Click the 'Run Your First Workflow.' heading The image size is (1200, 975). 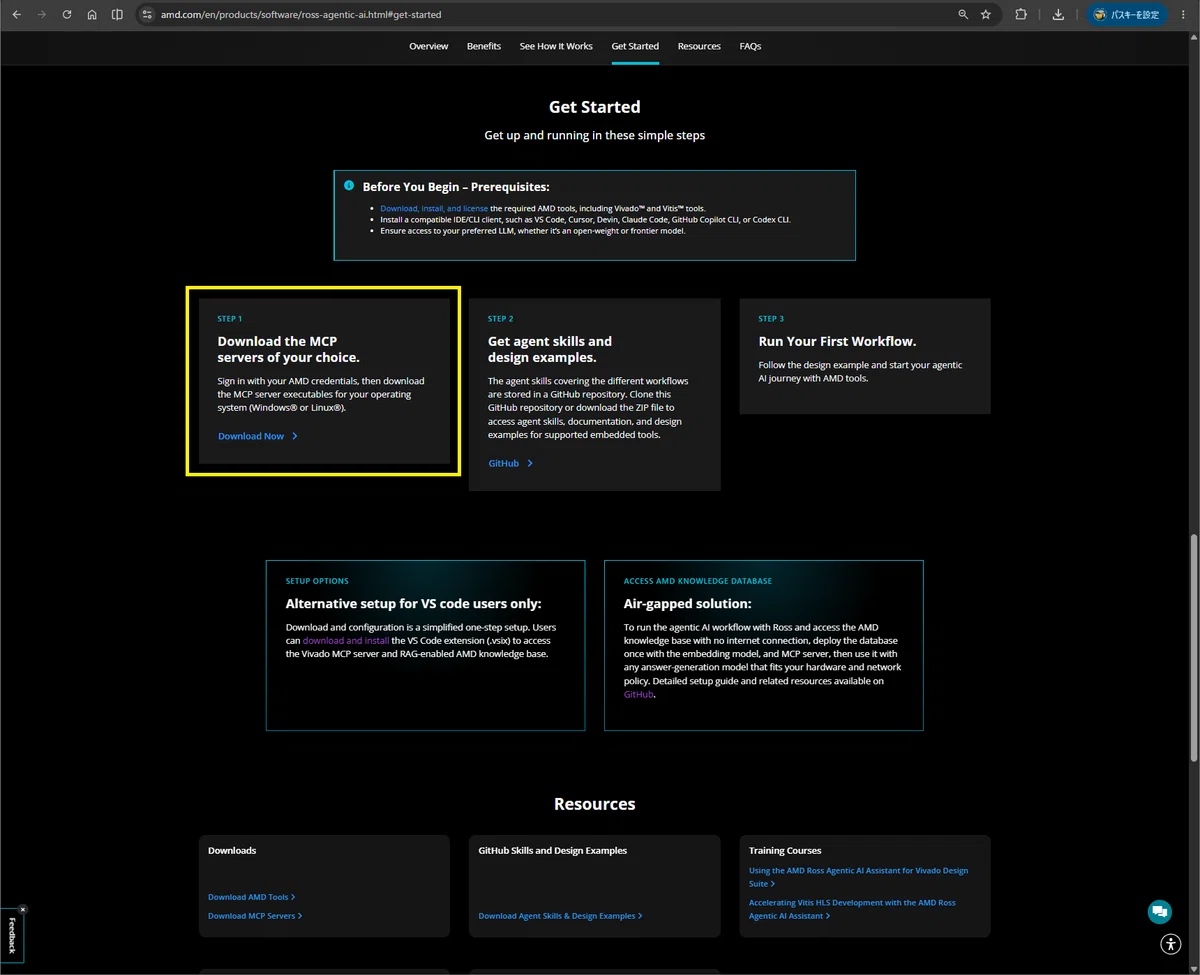pos(837,341)
